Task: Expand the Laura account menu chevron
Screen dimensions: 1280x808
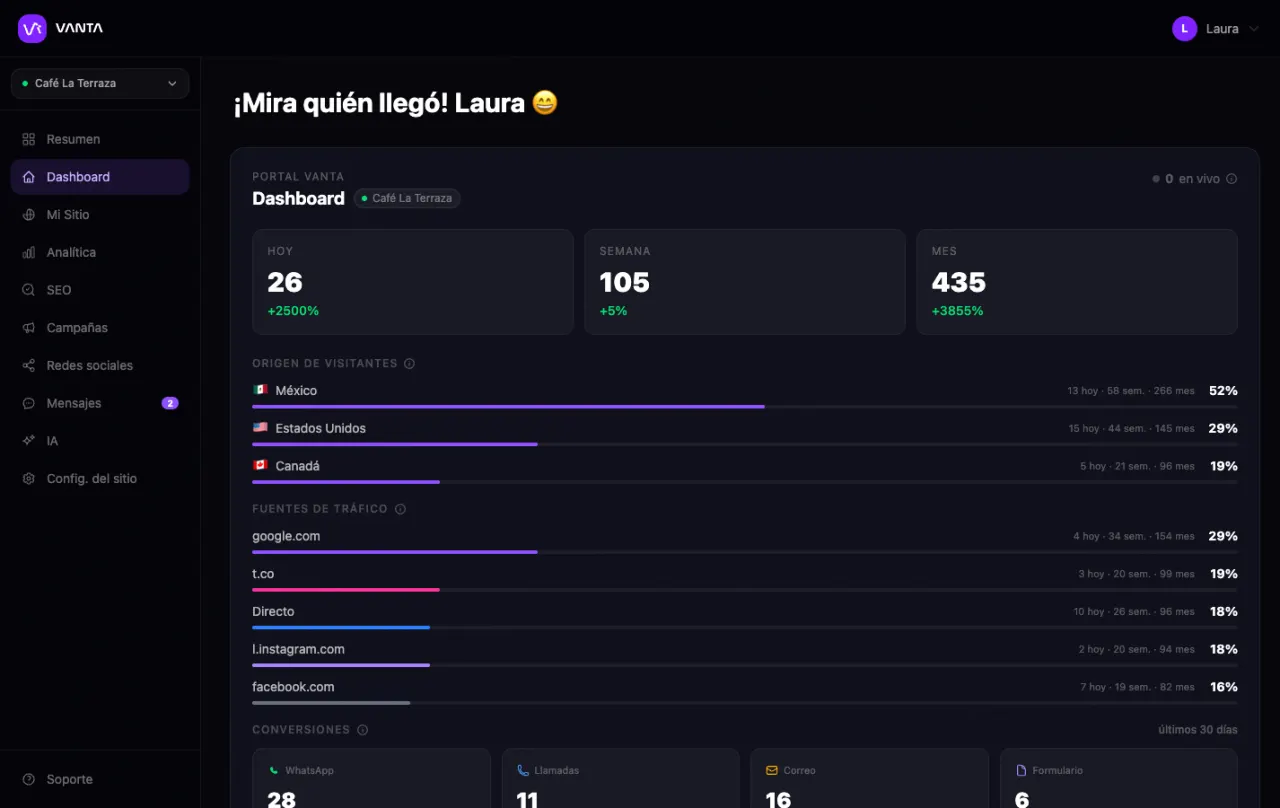Action: point(1254,29)
